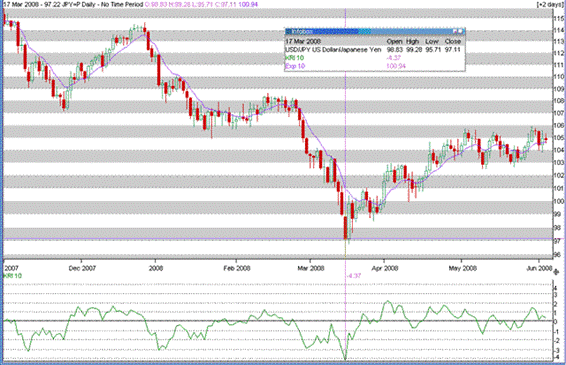Click the [+2 days] label at top right
This screenshot has height=365, width=566.
pyautogui.click(x=550, y=4)
